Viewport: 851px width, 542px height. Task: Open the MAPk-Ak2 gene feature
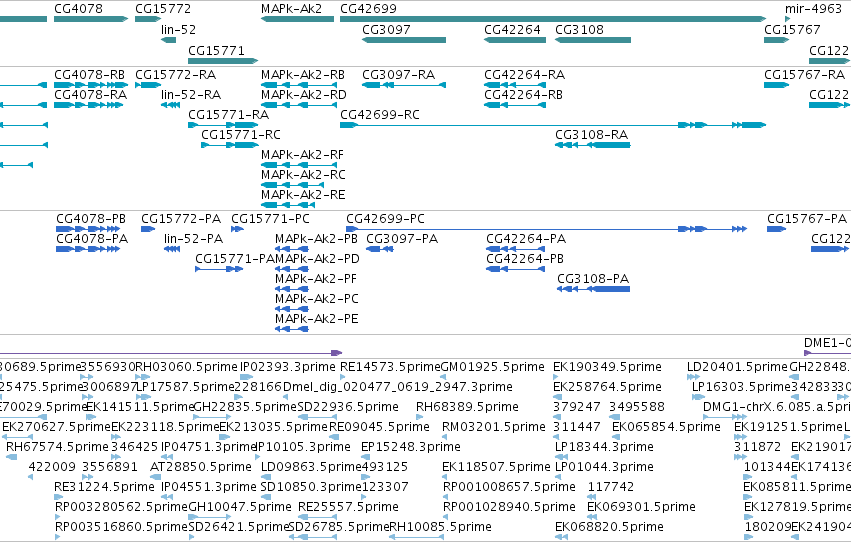tap(297, 19)
